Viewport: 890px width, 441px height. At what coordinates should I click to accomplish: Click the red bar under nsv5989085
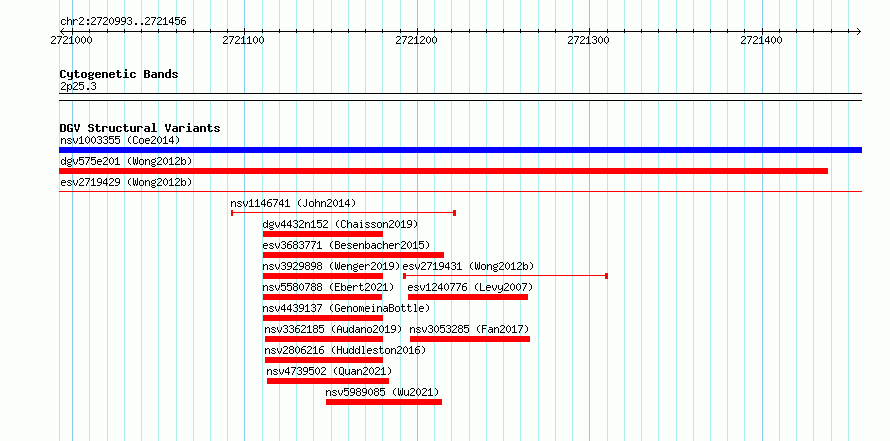click(384, 402)
